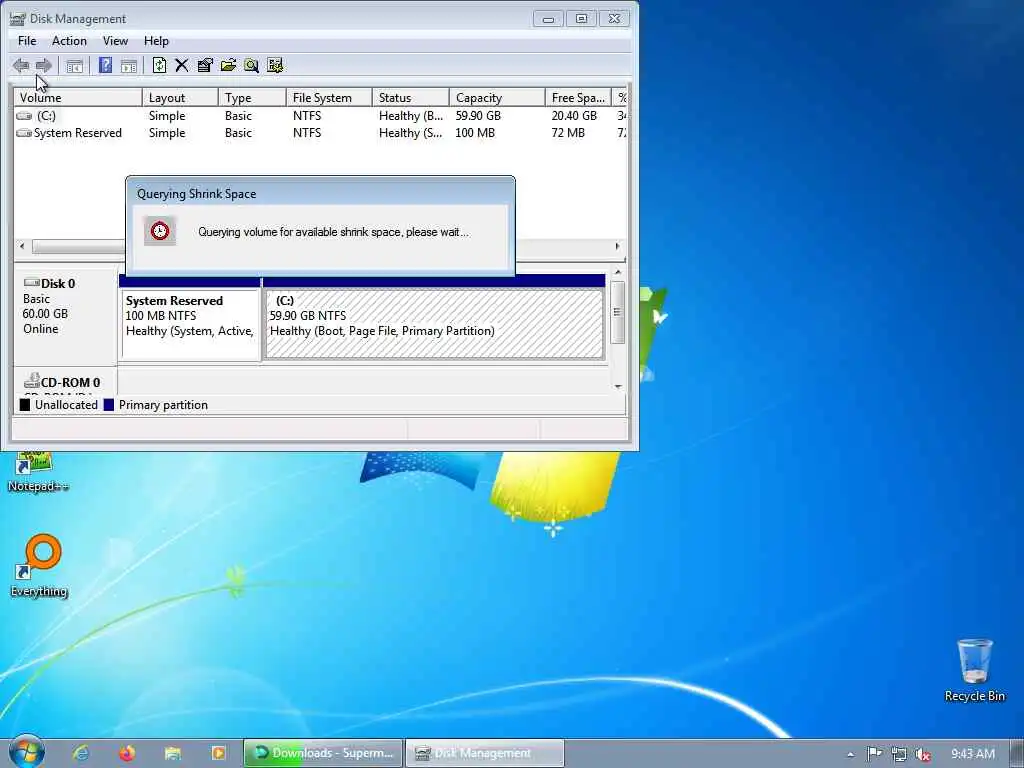Click the disk pane vertical scrollbar thumb

tap(617, 312)
